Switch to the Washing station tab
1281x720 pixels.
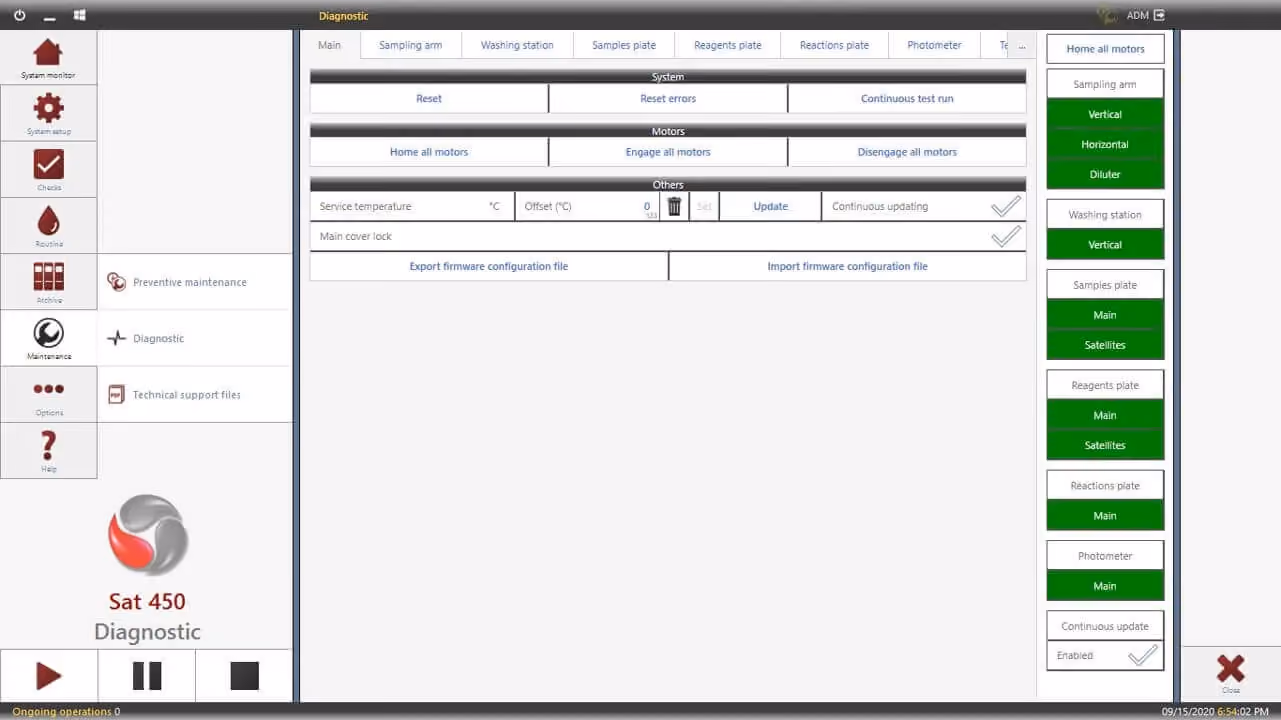(517, 45)
